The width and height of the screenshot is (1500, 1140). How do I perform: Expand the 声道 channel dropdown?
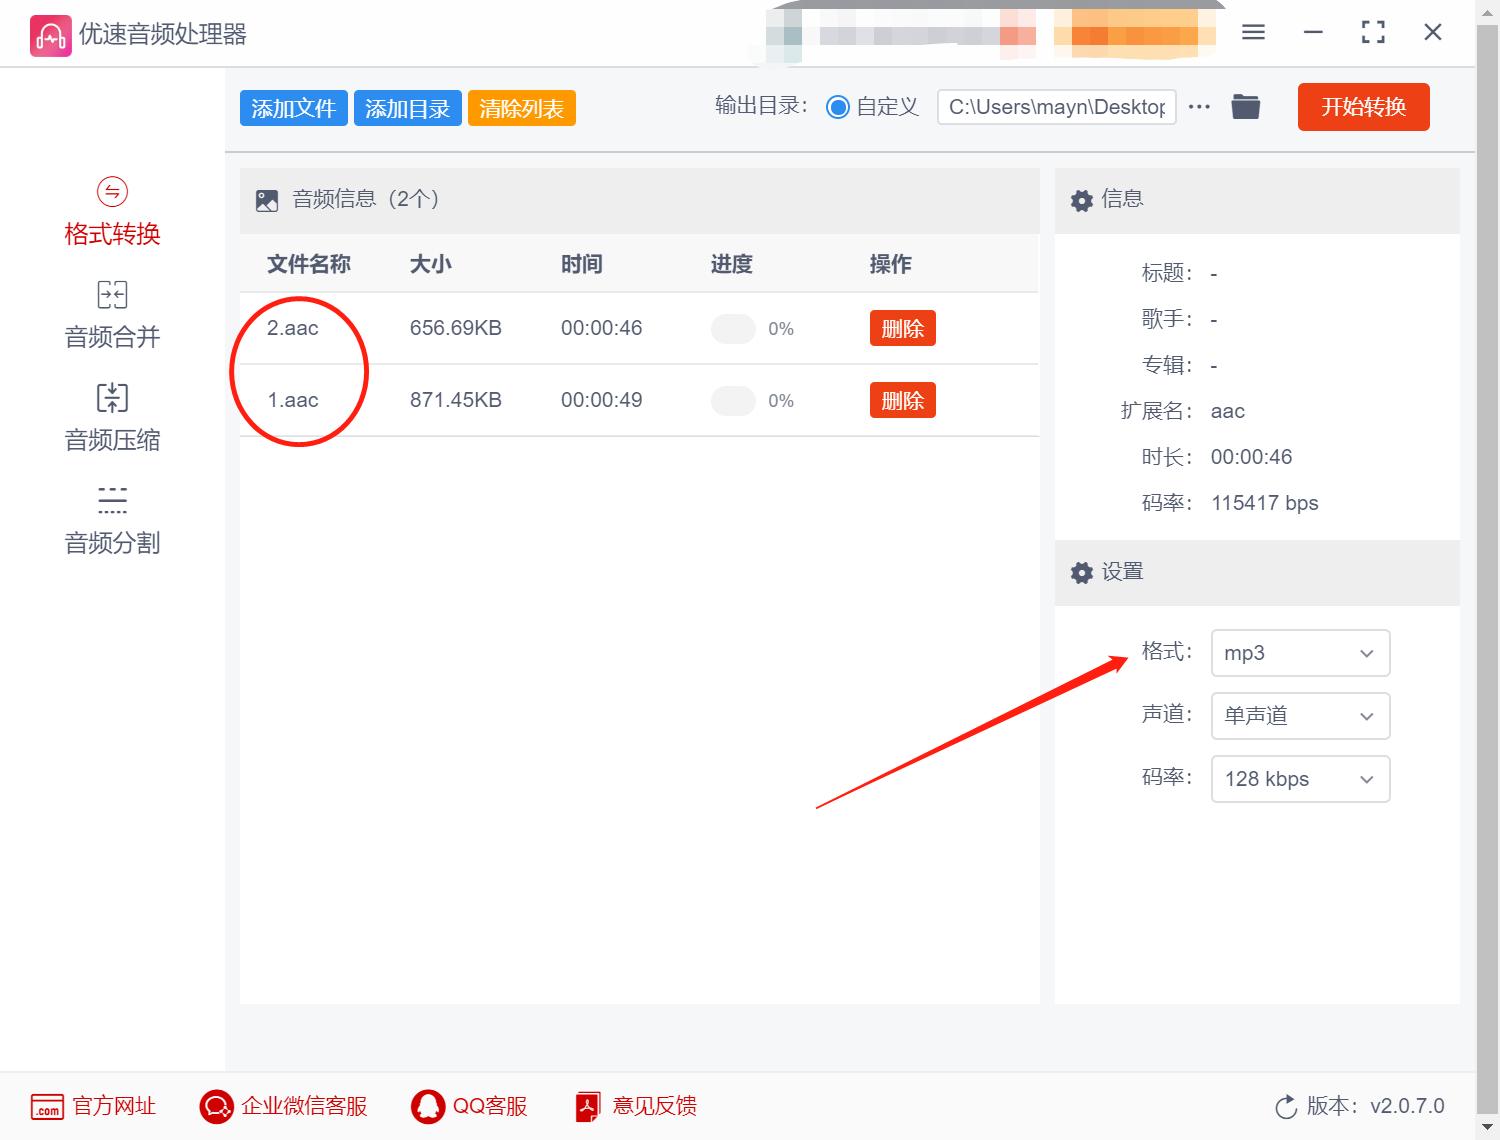click(x=1299, y=716)
